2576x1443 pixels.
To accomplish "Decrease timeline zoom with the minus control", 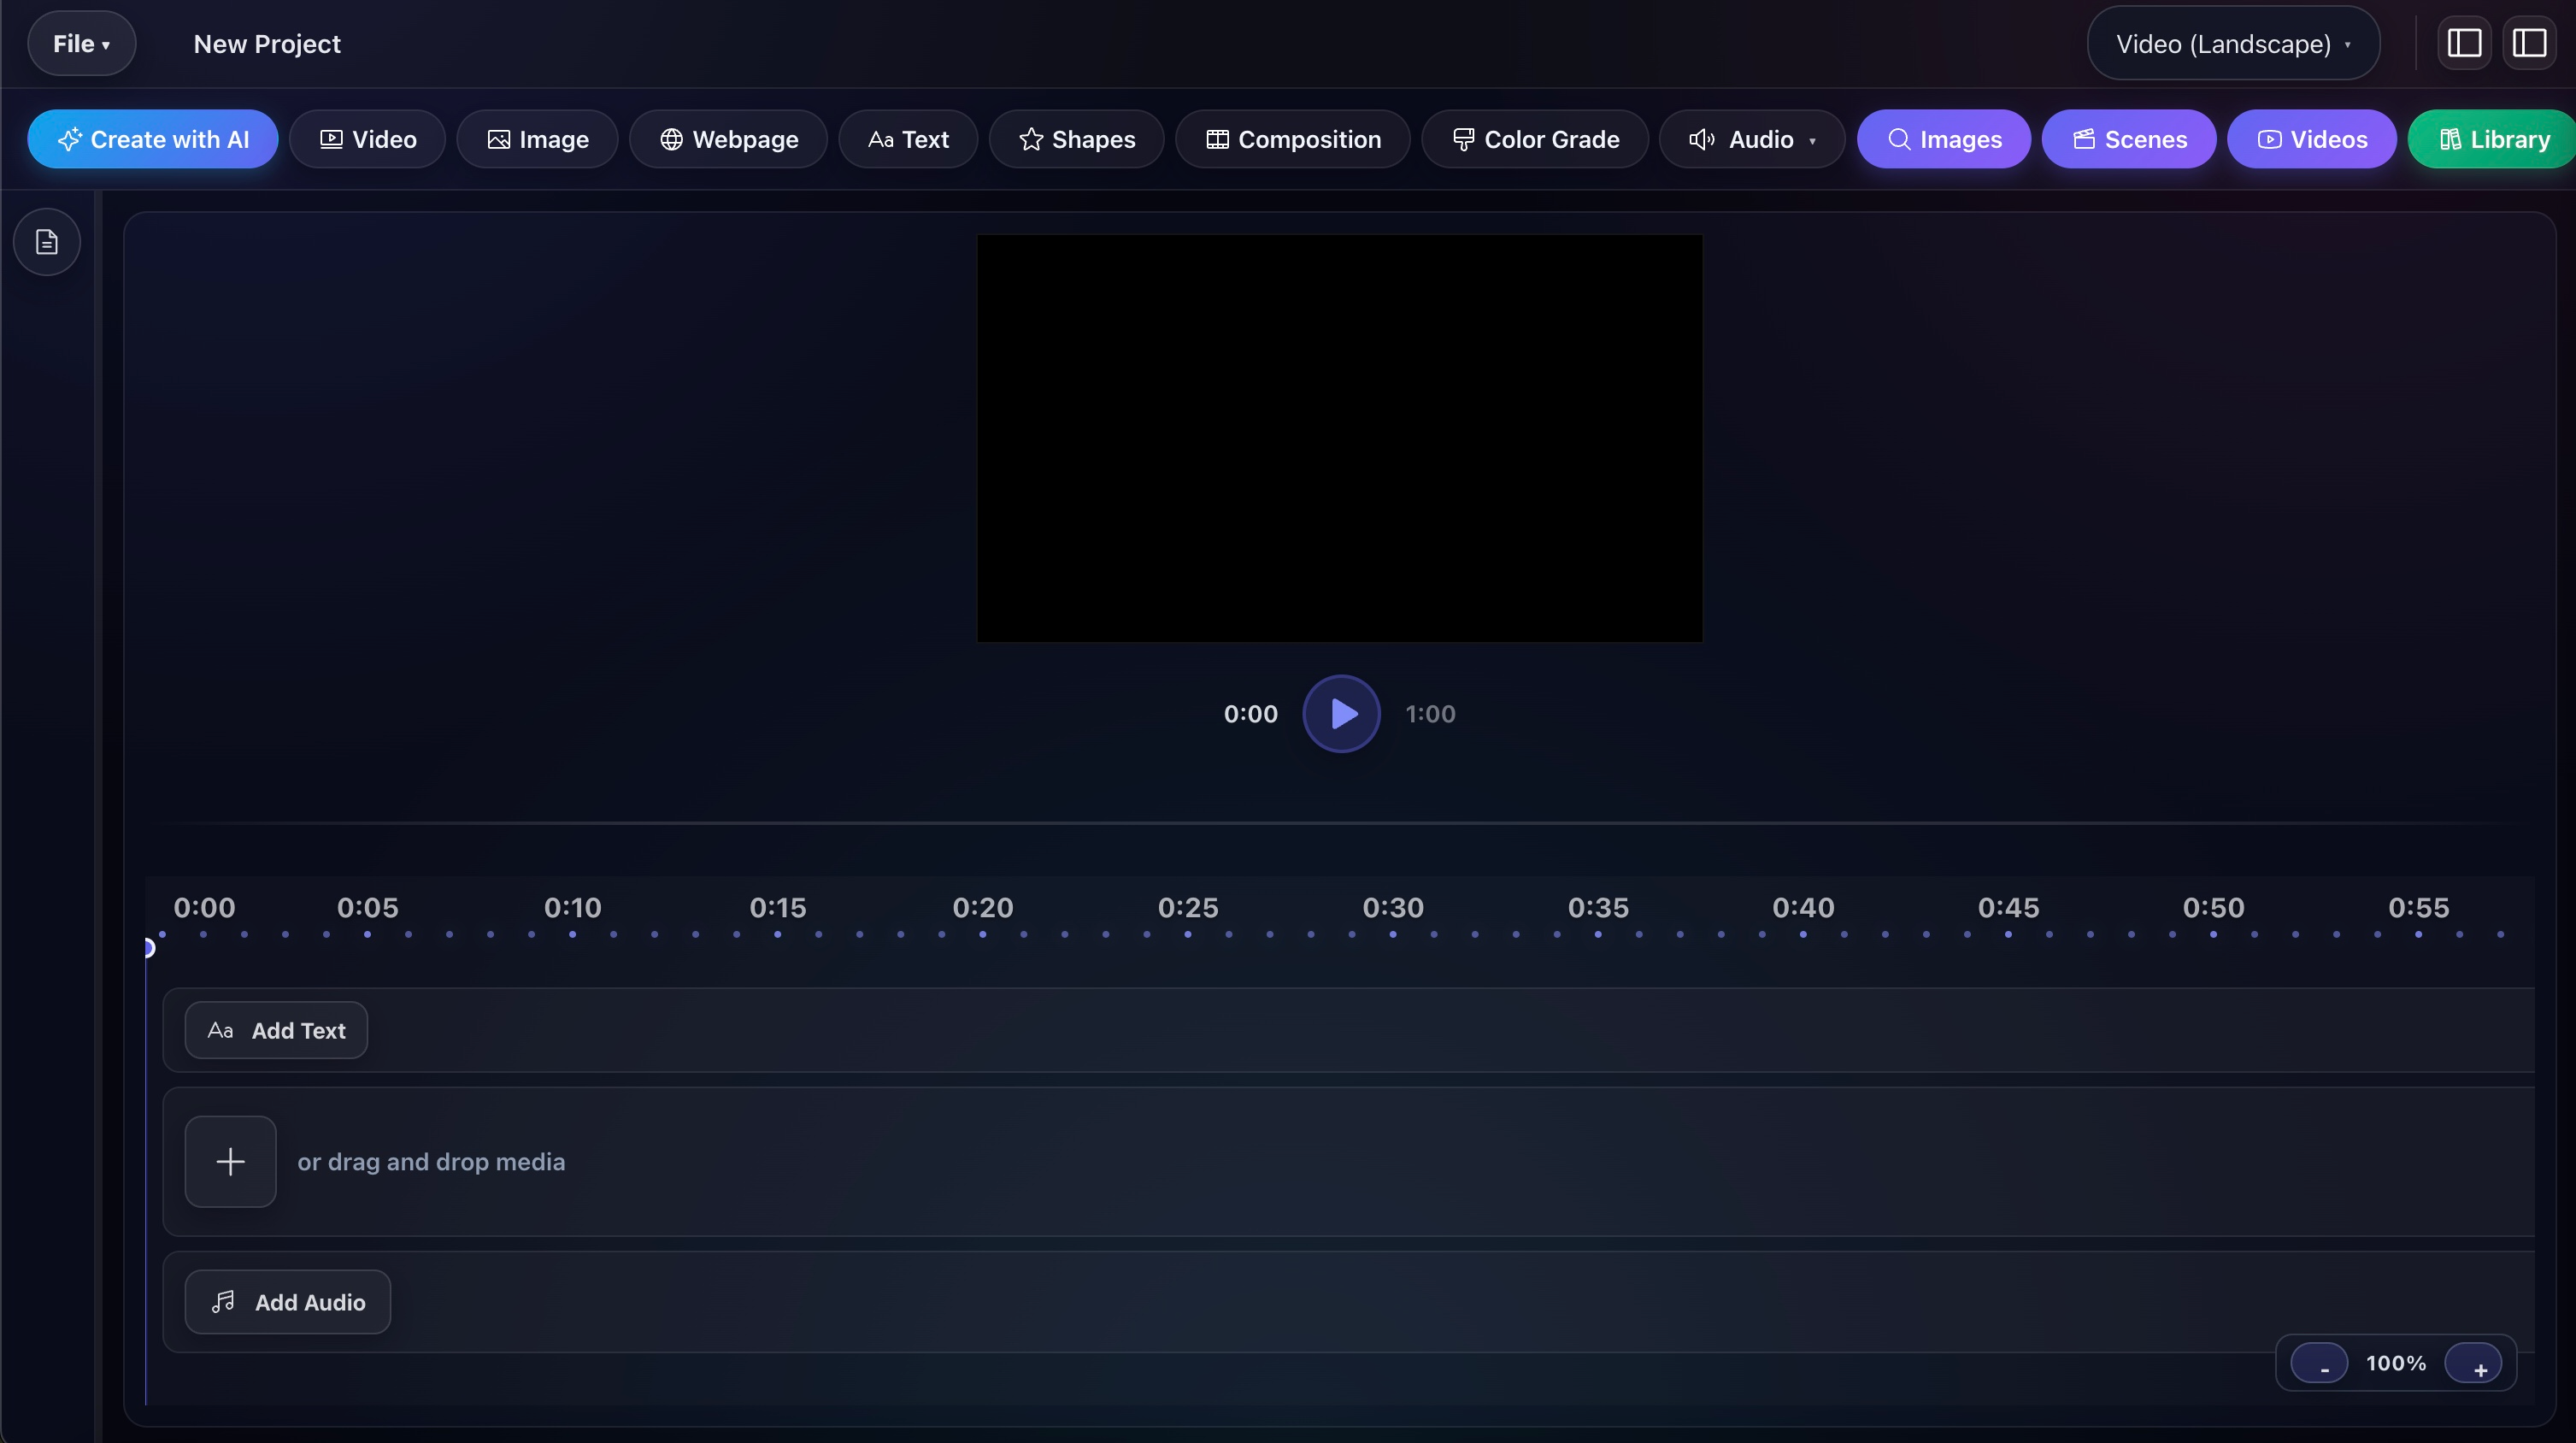I will pos(2320,1363).
